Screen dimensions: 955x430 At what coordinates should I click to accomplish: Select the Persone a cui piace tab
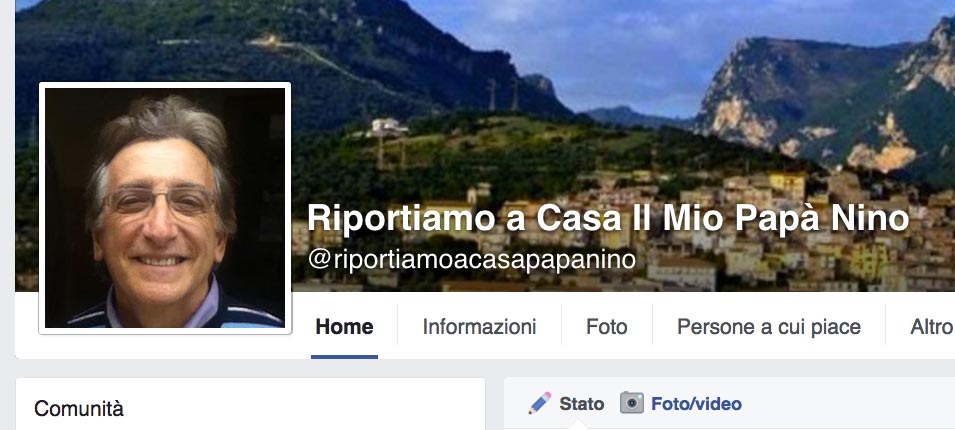[769, 327]
